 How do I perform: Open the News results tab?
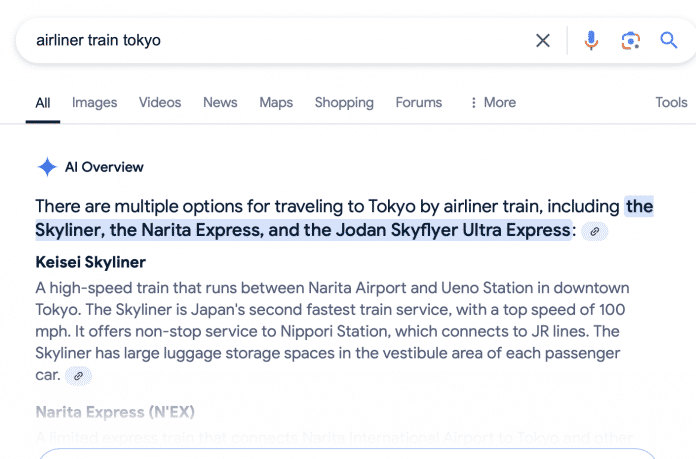click(220, 102)
